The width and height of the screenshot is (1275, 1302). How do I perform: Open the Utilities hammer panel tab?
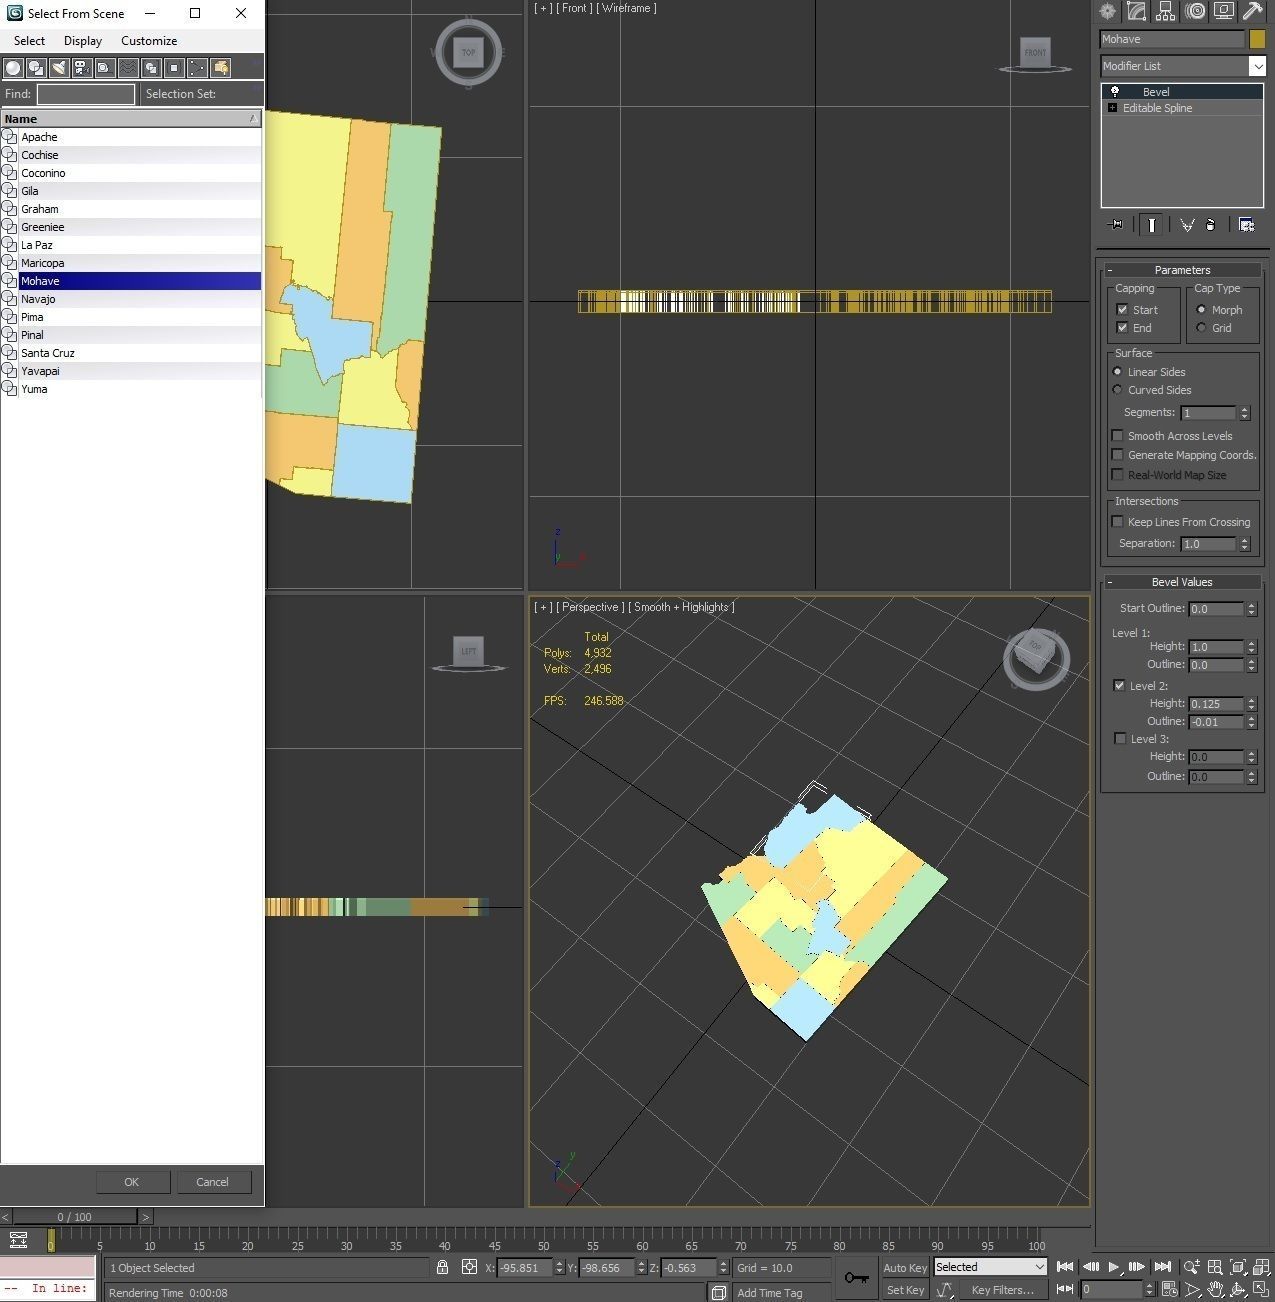coord(1253,11)
